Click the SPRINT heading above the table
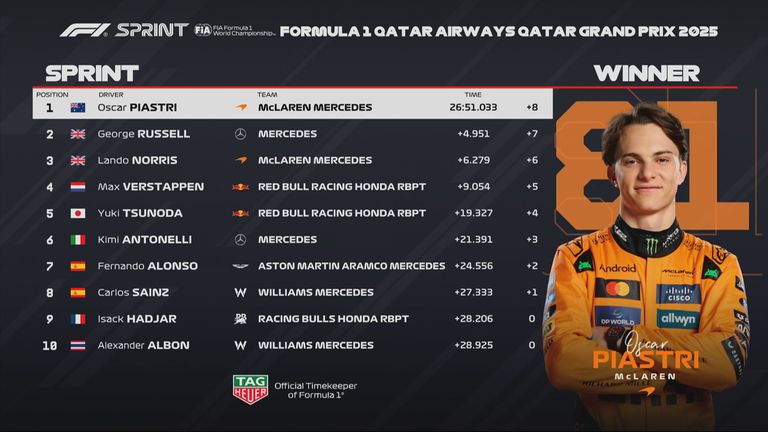The width and height of the screenshot is (768, 432). (92, 73)
